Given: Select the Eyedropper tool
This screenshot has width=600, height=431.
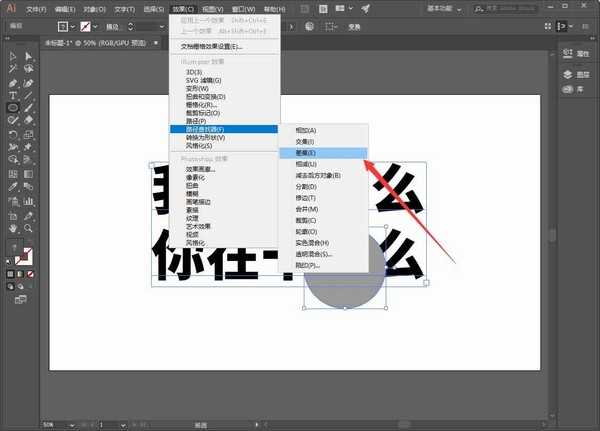Looking at the screenshot, I should [13, 187].
